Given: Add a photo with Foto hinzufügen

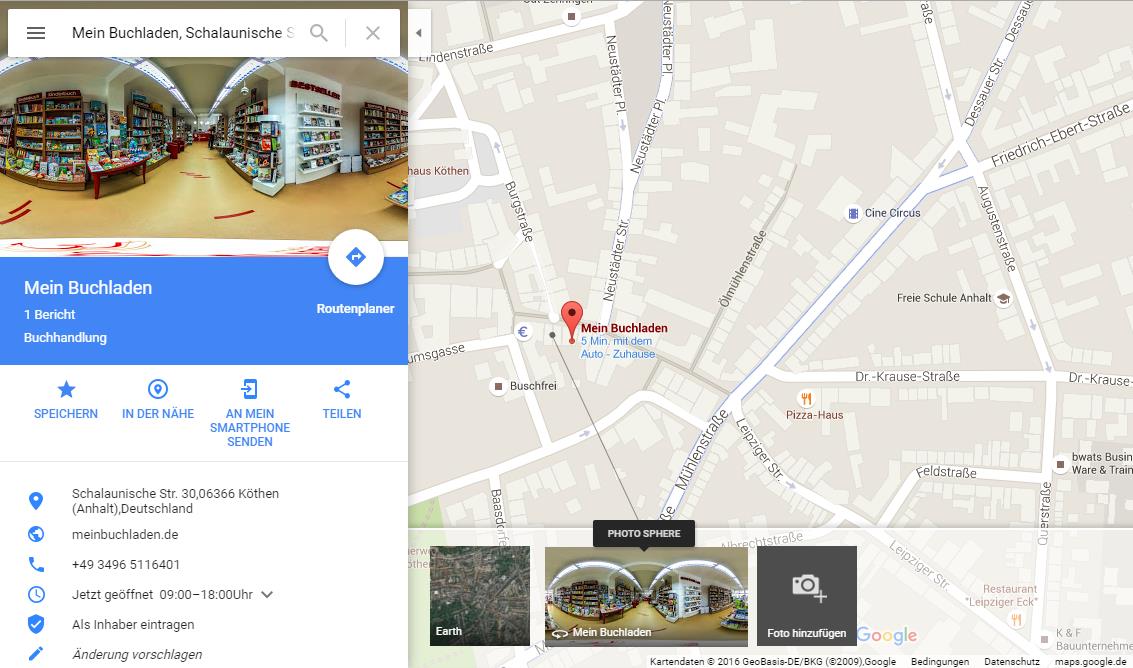Looking at the screenshot, I should [806, 596].
